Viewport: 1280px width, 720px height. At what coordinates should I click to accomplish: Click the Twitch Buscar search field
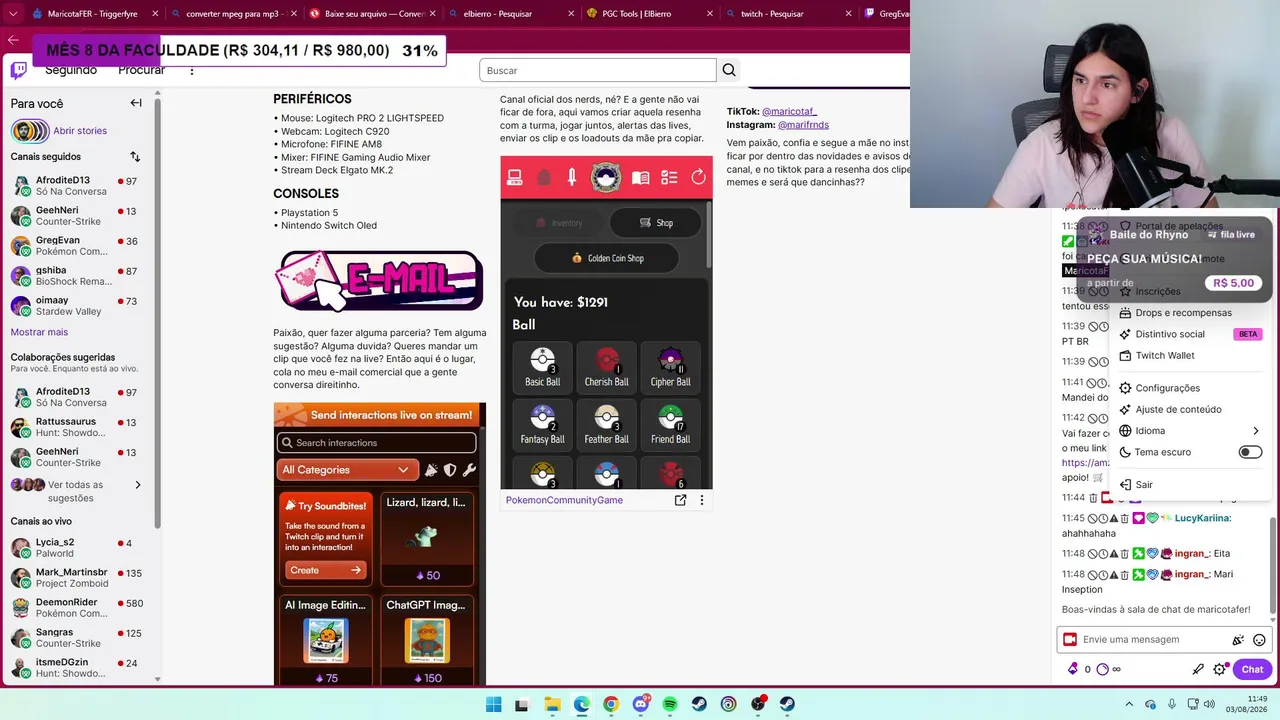click(x=598, y=70)
